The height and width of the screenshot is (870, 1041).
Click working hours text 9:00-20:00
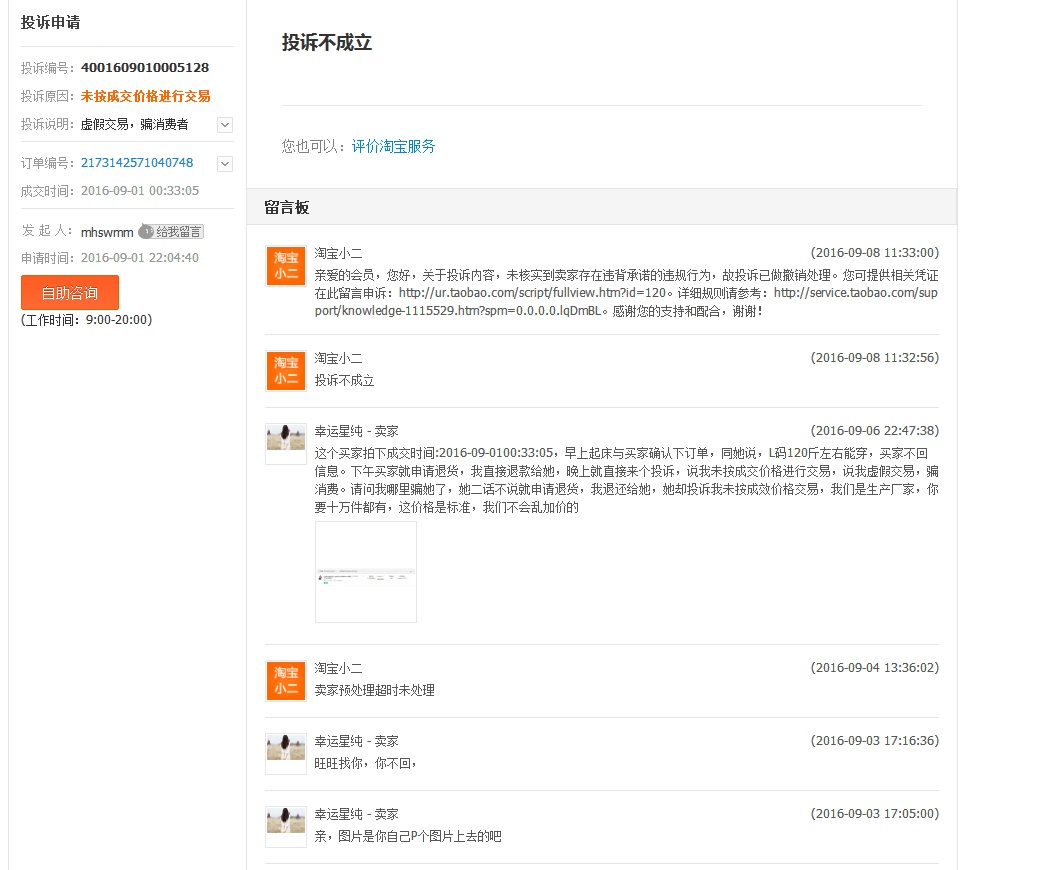[116, 320]
